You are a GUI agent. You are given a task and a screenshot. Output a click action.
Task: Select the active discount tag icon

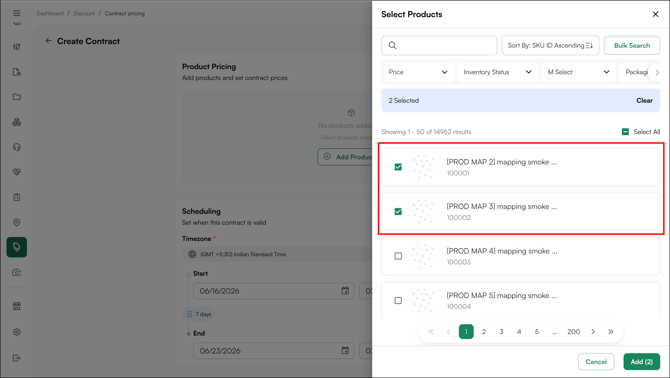tap(17, 247)
